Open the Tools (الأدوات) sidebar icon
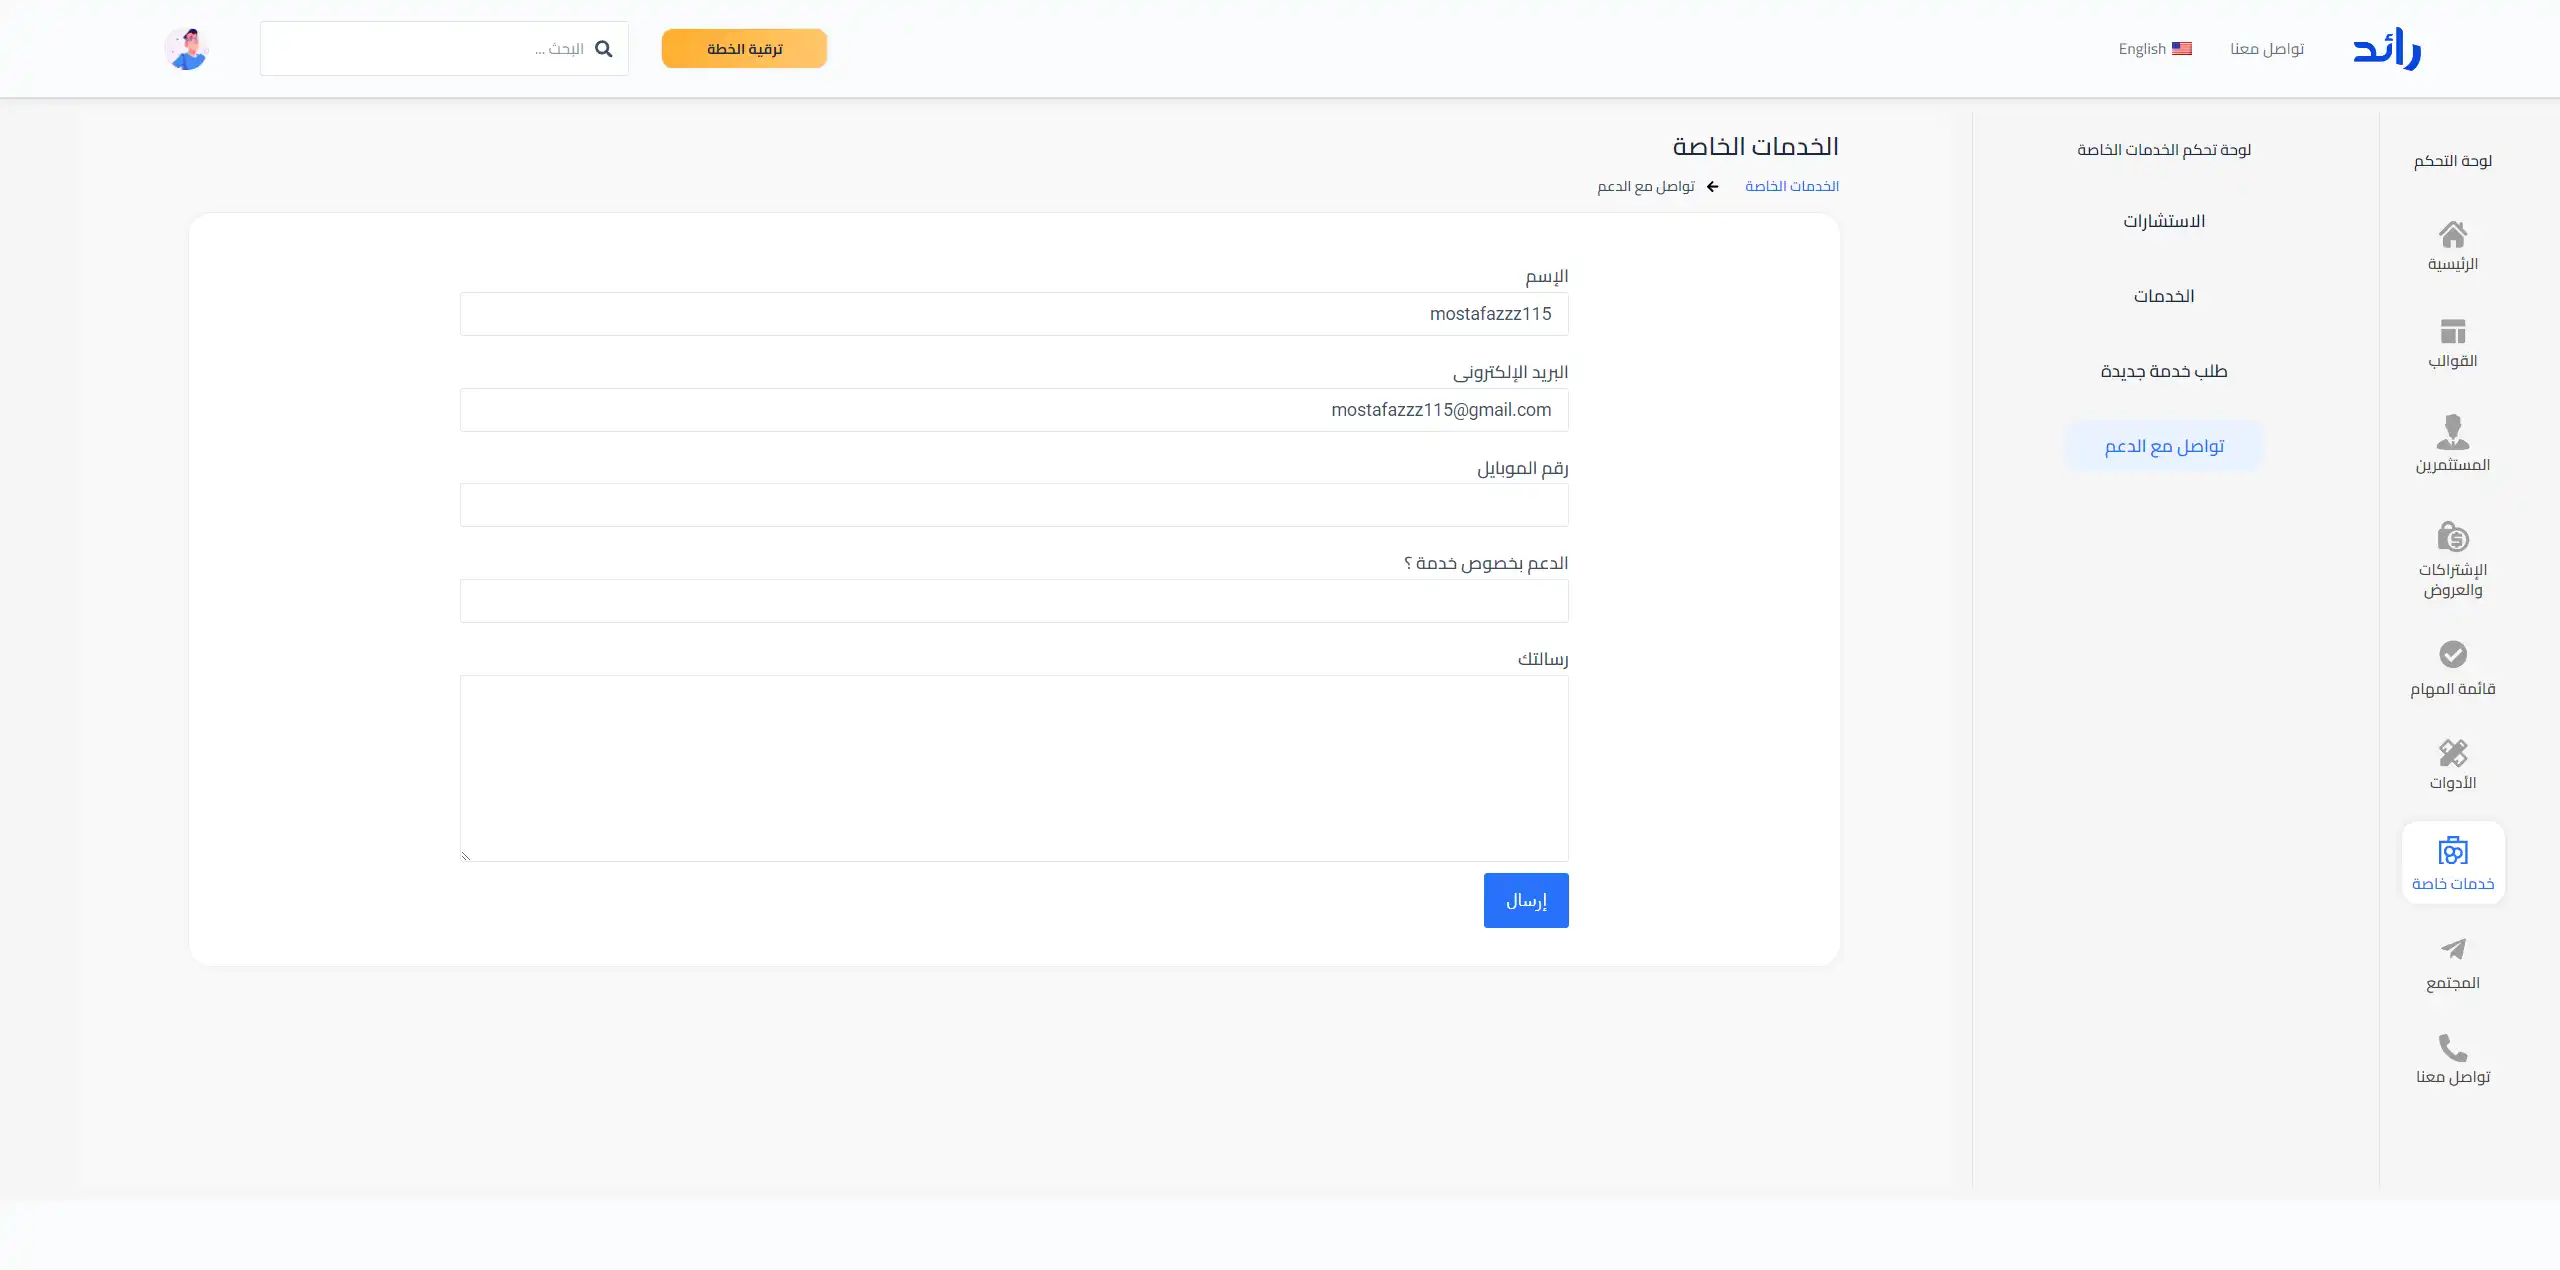2560x1270 pixels. 2452,752
